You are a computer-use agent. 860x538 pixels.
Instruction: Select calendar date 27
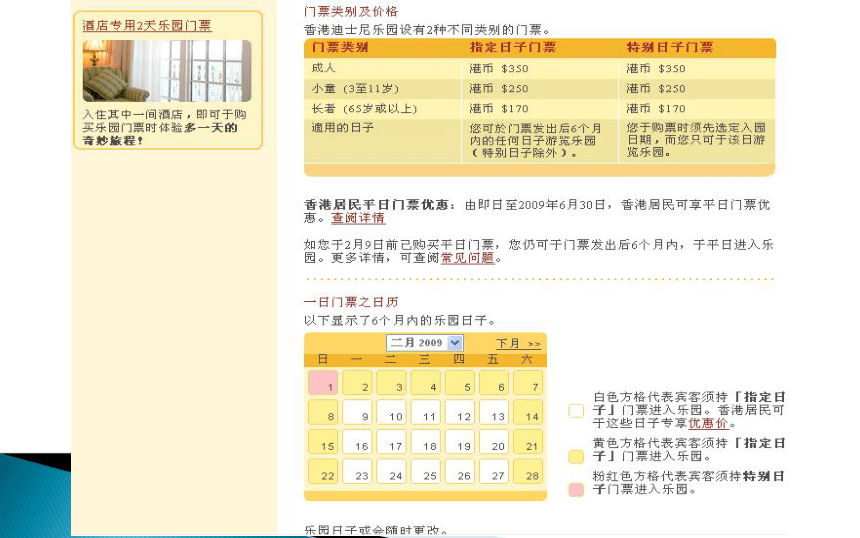tap(493, 472)
